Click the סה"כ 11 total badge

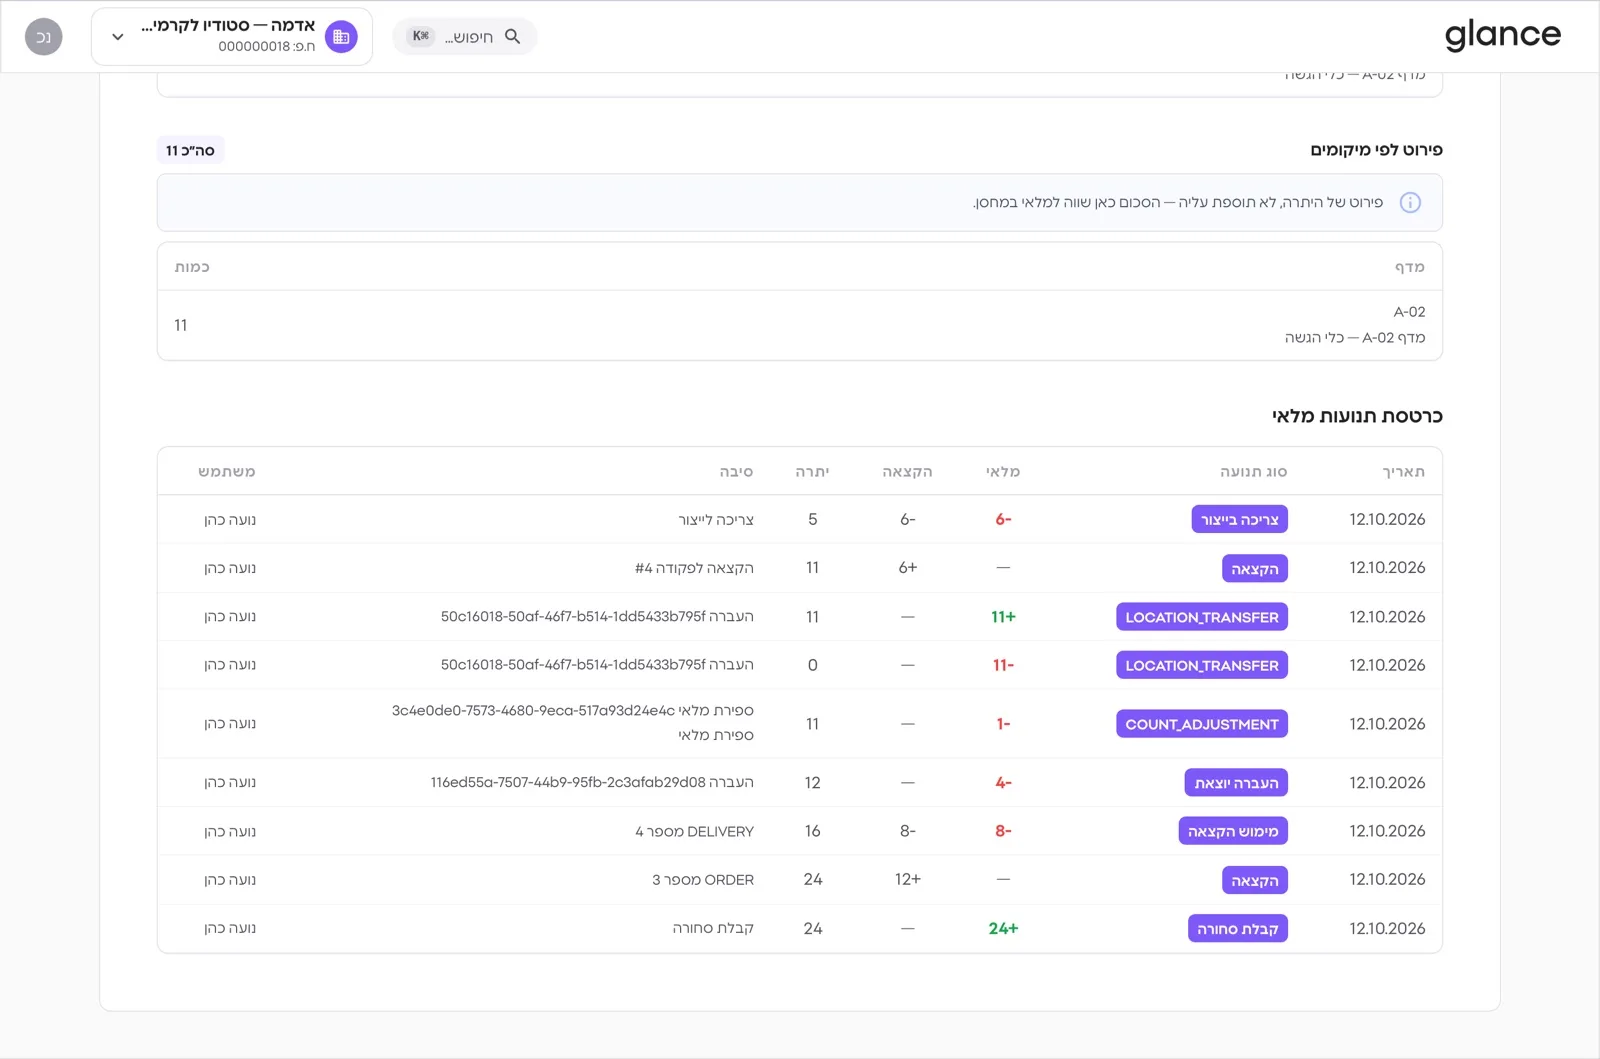click(x=190, y=150)
